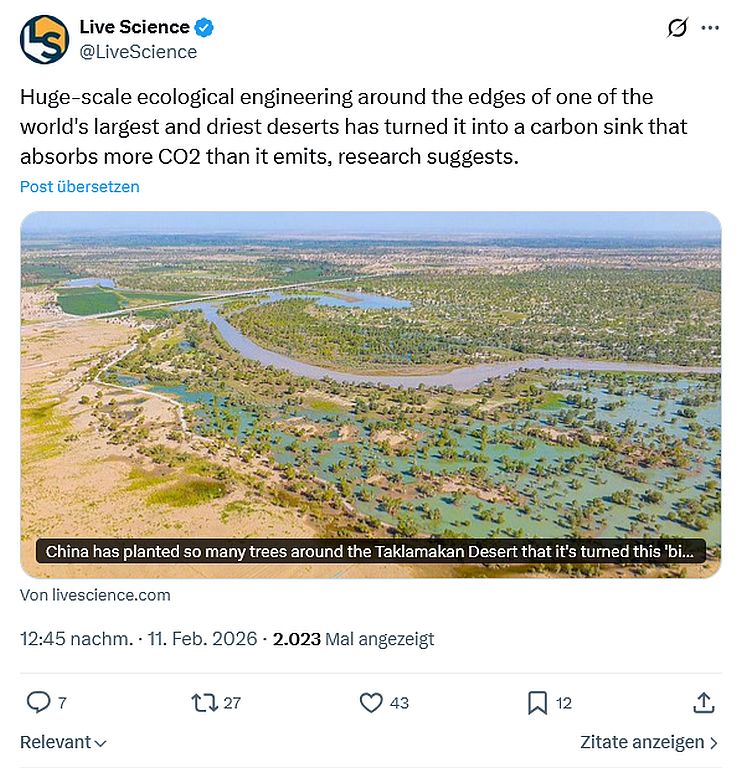Click the Live Science profile avatar
Screen dimensions: 742x768
coord(44,40)
